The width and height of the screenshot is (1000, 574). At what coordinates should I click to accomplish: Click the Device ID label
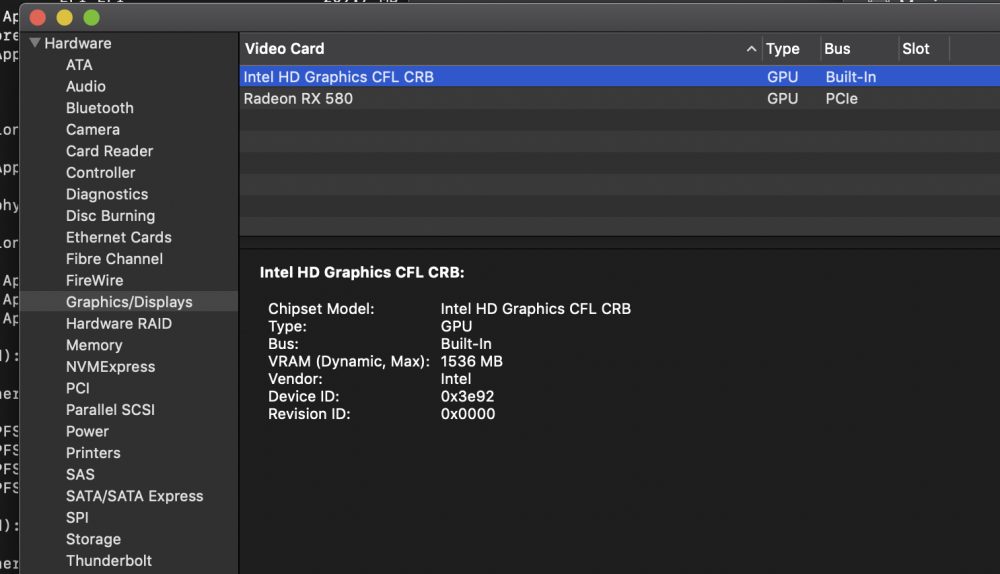point(304,397)
